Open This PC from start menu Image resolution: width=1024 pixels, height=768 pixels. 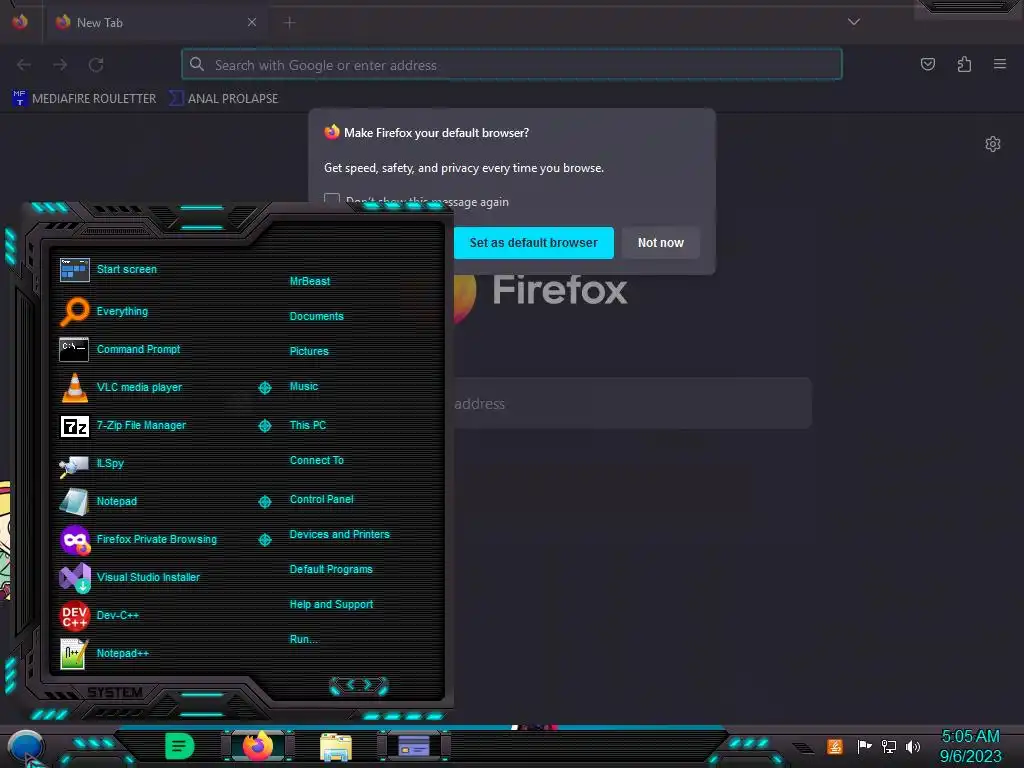pyautogui.click(x=308, y=425)
